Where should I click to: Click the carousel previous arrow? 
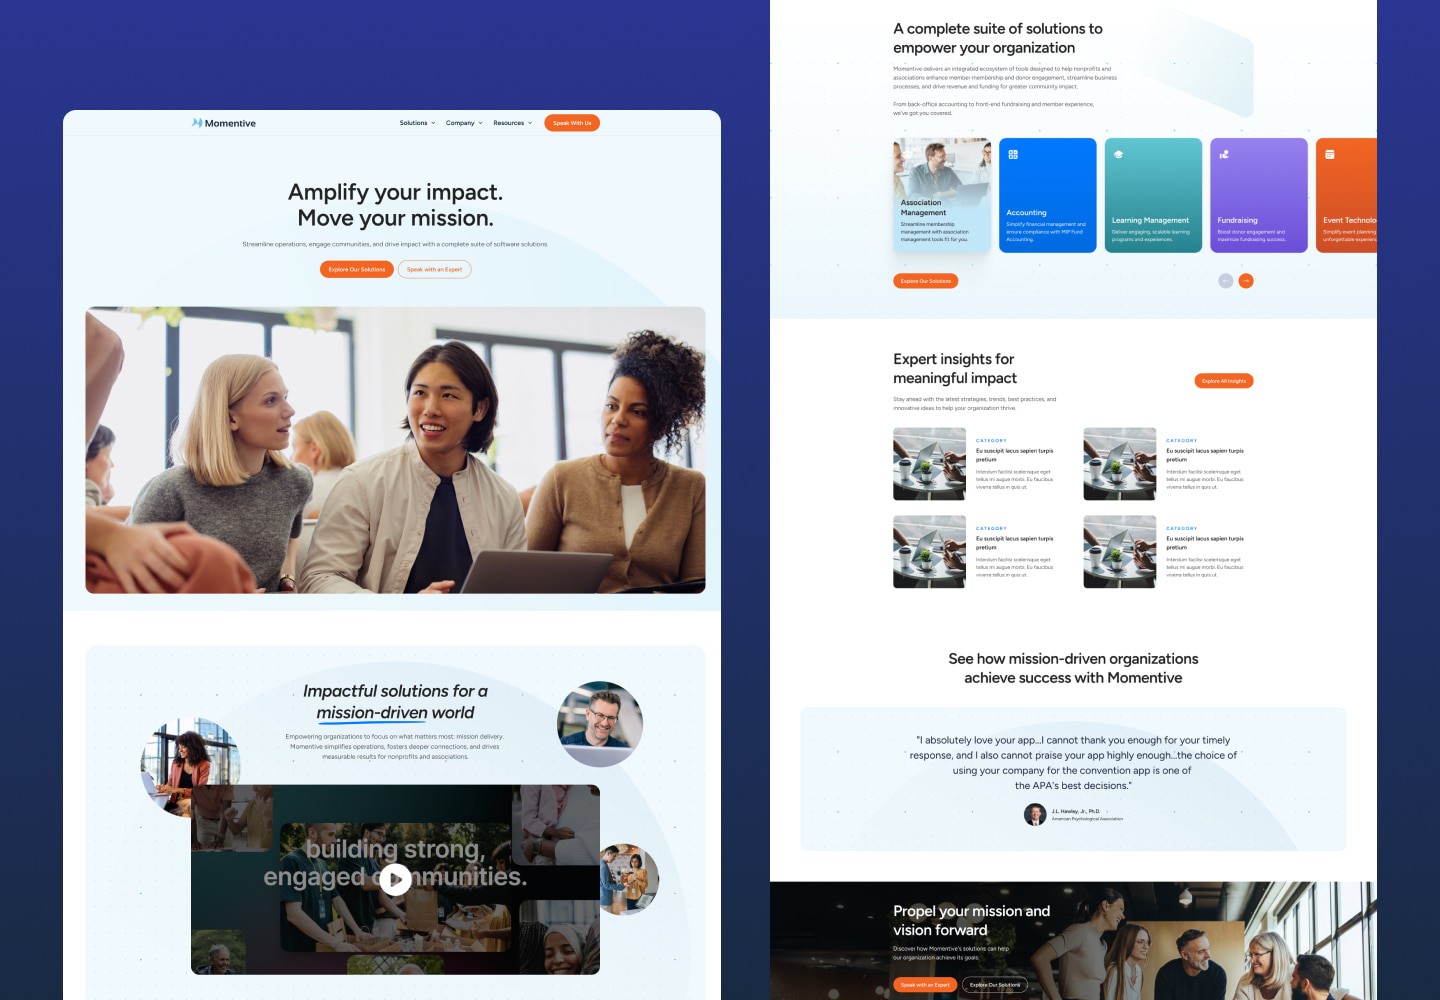click(1225, 281)
